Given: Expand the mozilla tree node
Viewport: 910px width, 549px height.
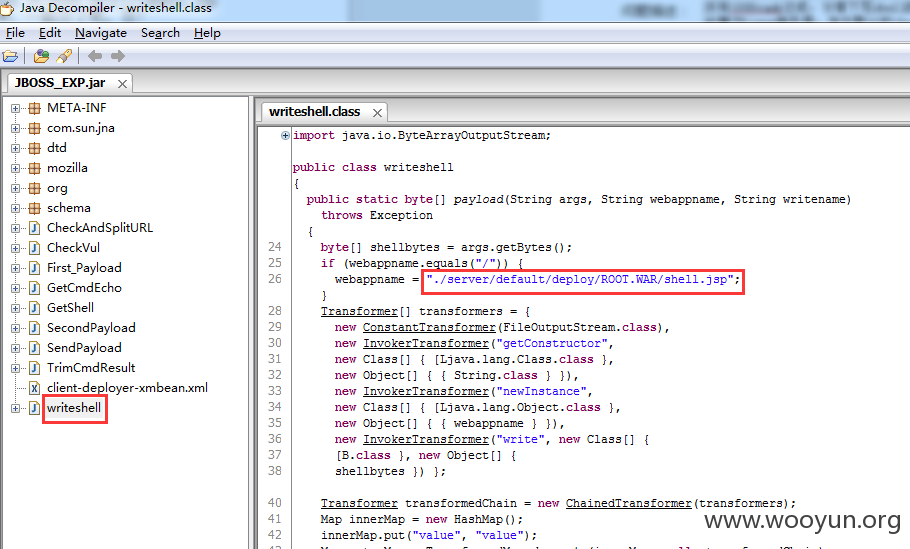Looking at the screenshot, I should [x=16, y=168].
